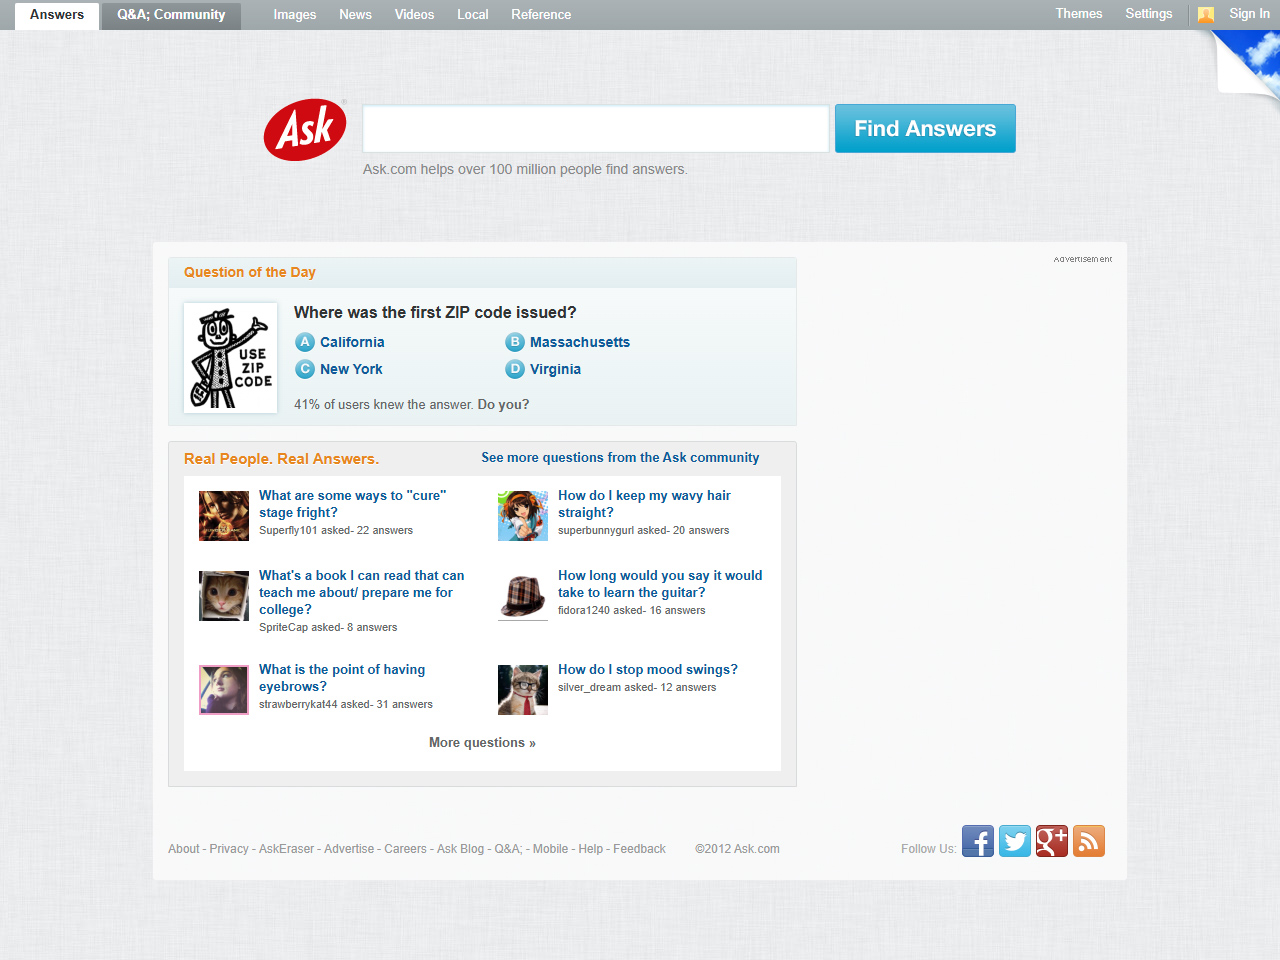1280x960 pixels.
Task: Click 'silver_dream asked- 12 answers' text
Action: (637, 688)
